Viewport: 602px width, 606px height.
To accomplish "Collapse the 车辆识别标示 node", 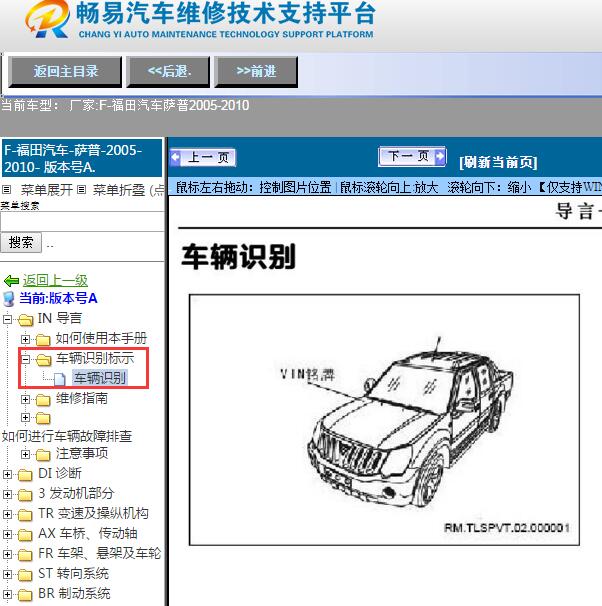I will click(x=25, y=359).
